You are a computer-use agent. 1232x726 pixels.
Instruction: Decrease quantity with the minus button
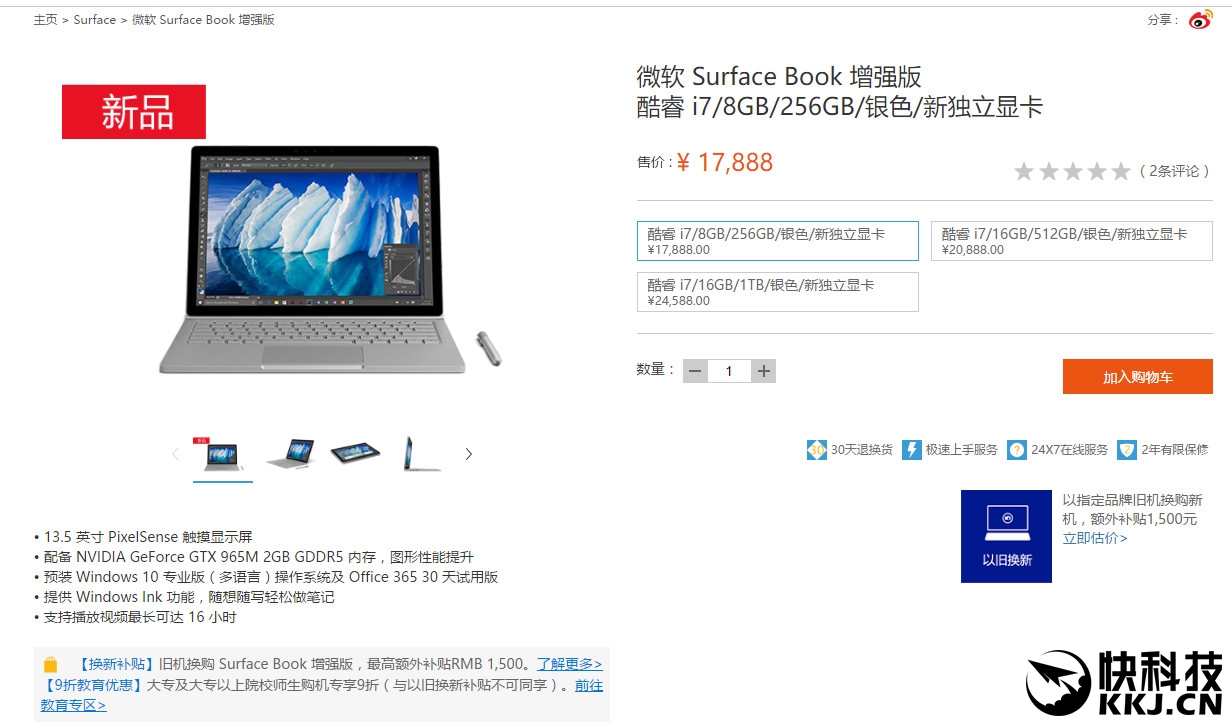coord(695,371)
